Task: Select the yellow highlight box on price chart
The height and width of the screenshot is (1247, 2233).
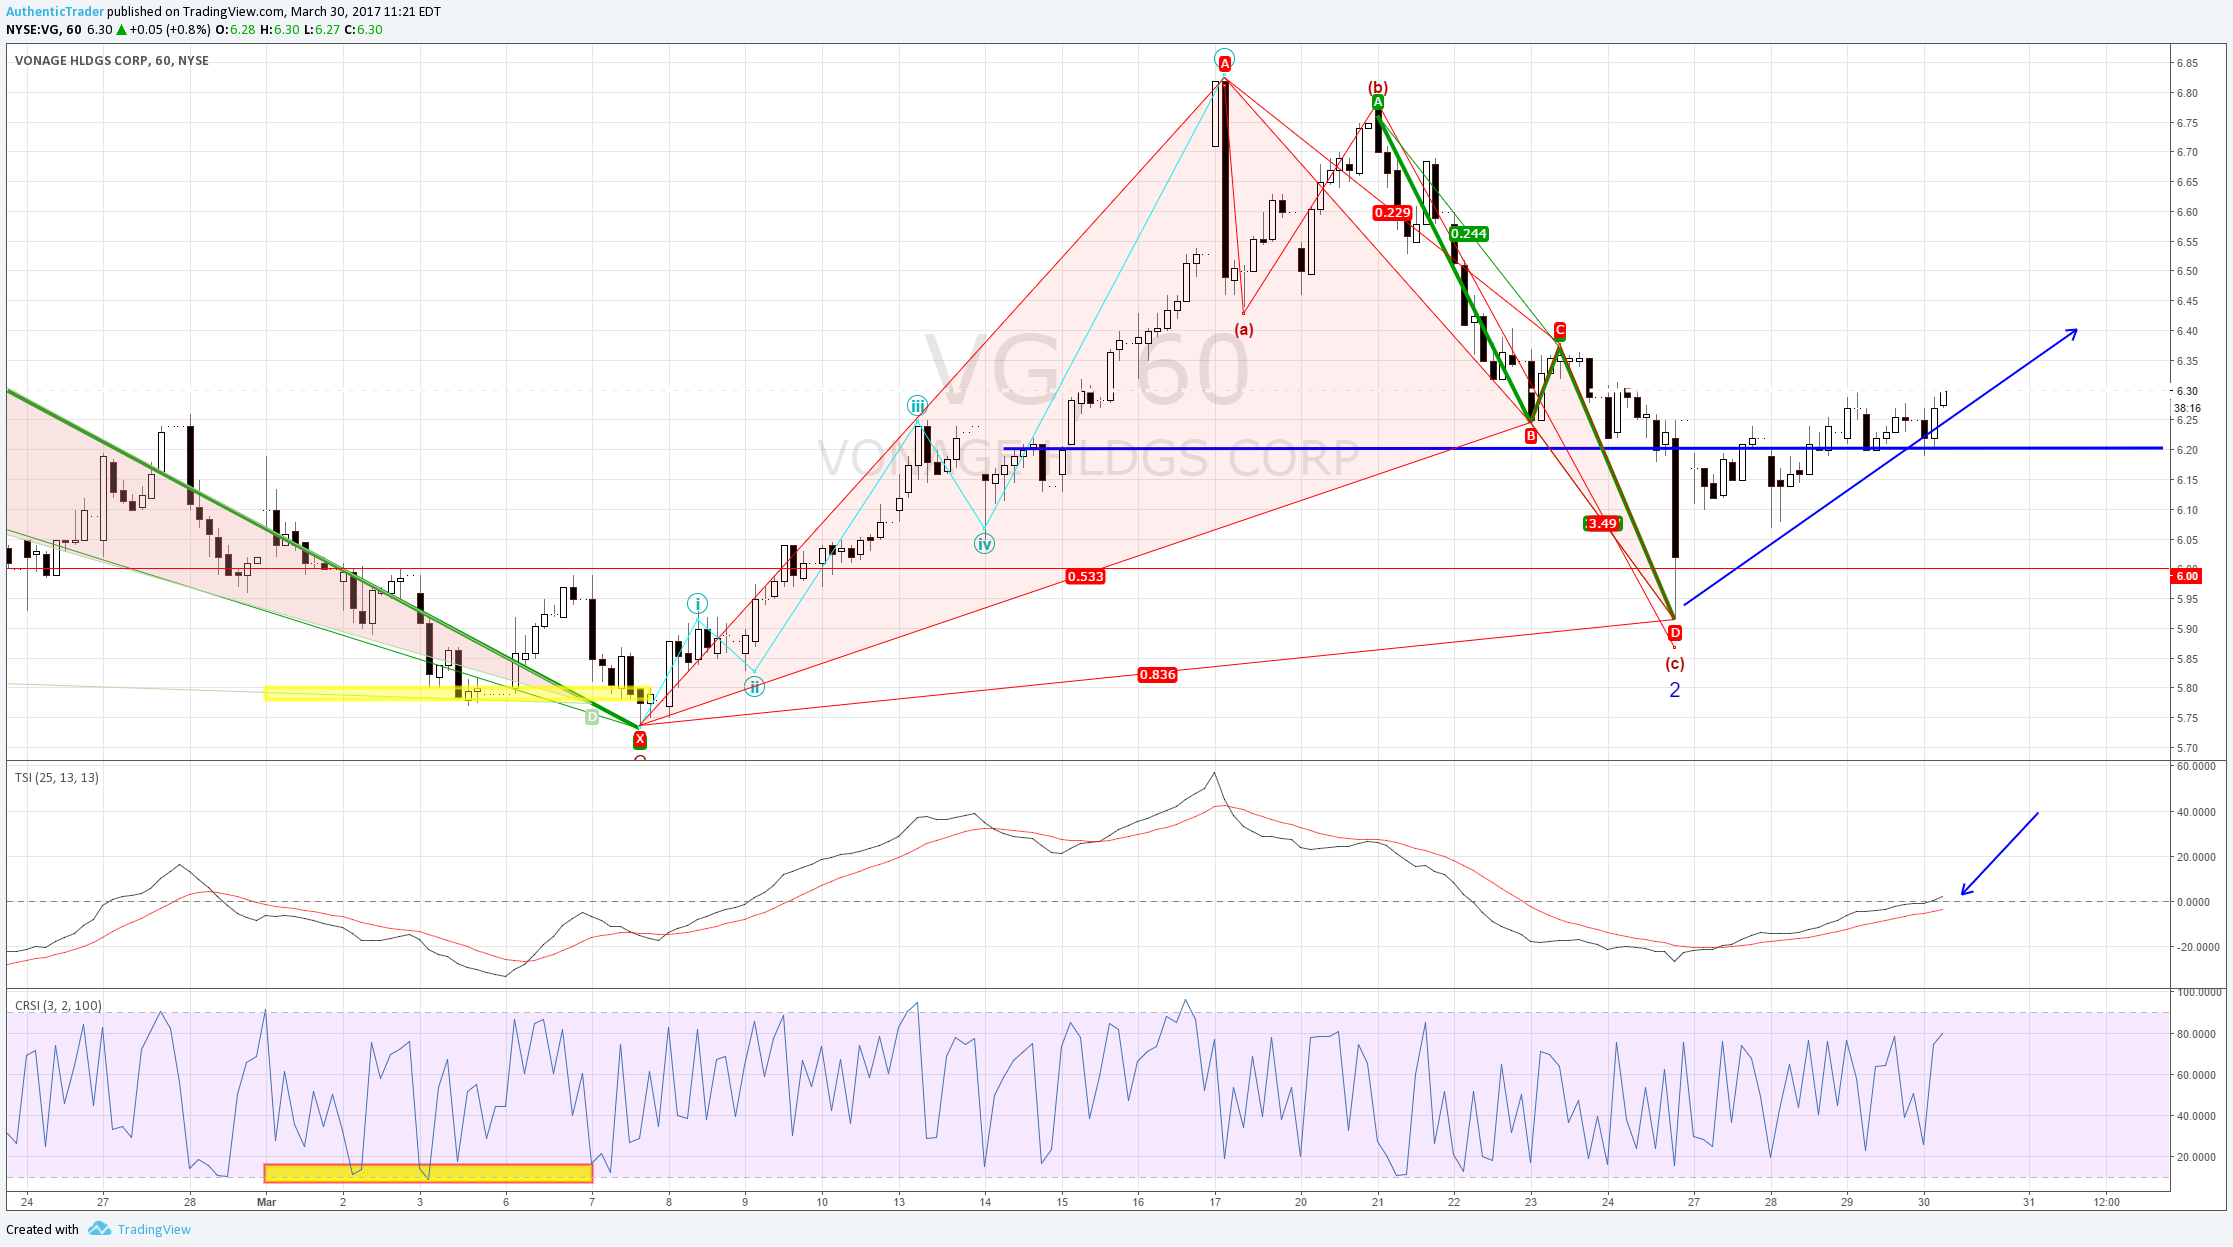Action: click(x=457, y=693)
